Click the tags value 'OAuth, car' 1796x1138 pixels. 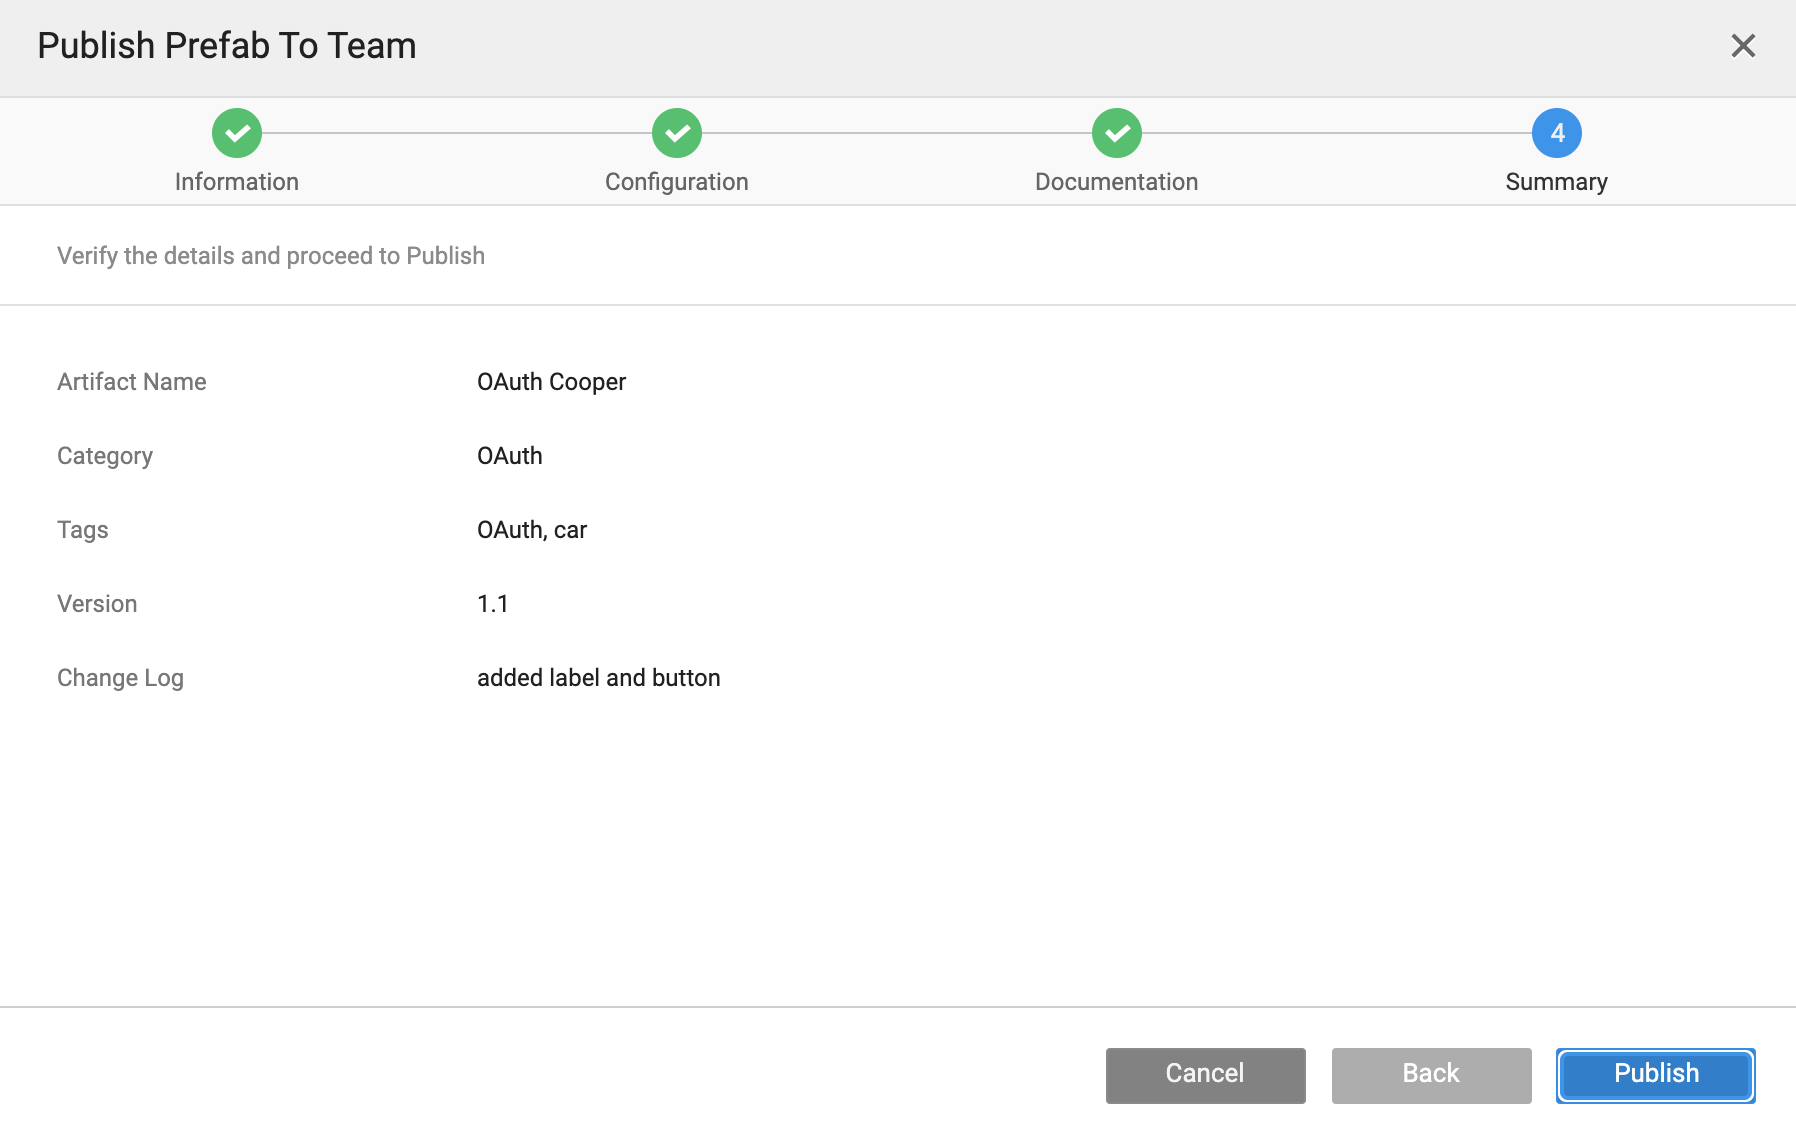531,530
